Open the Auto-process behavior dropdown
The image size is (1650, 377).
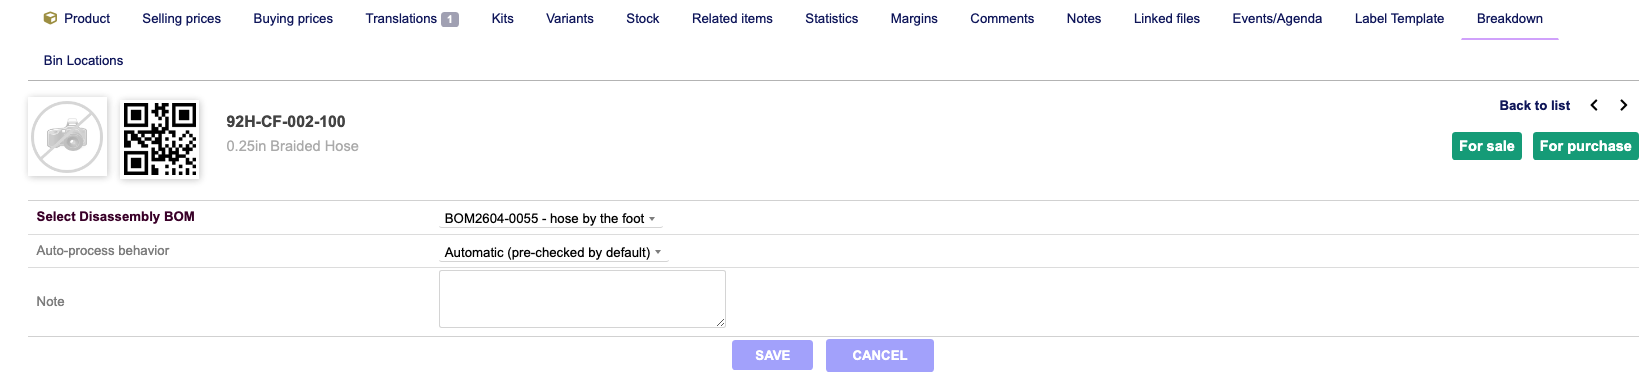553,252
